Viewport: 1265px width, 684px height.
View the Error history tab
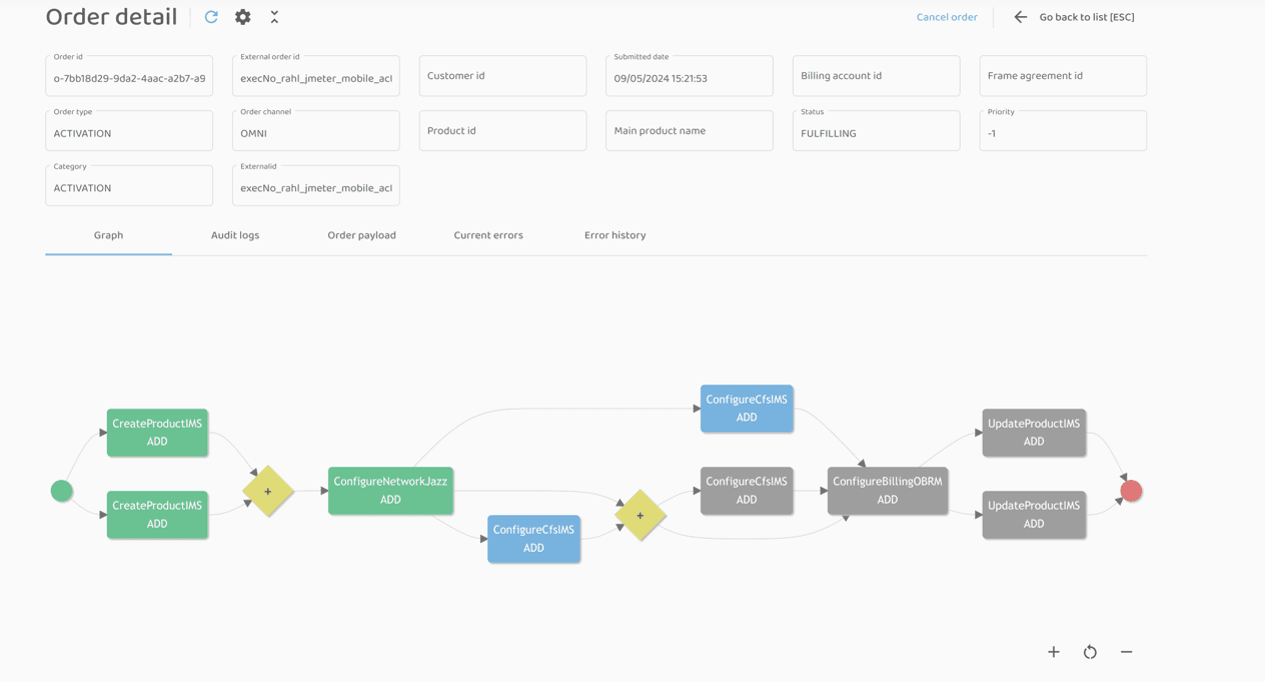pos(615,235)
